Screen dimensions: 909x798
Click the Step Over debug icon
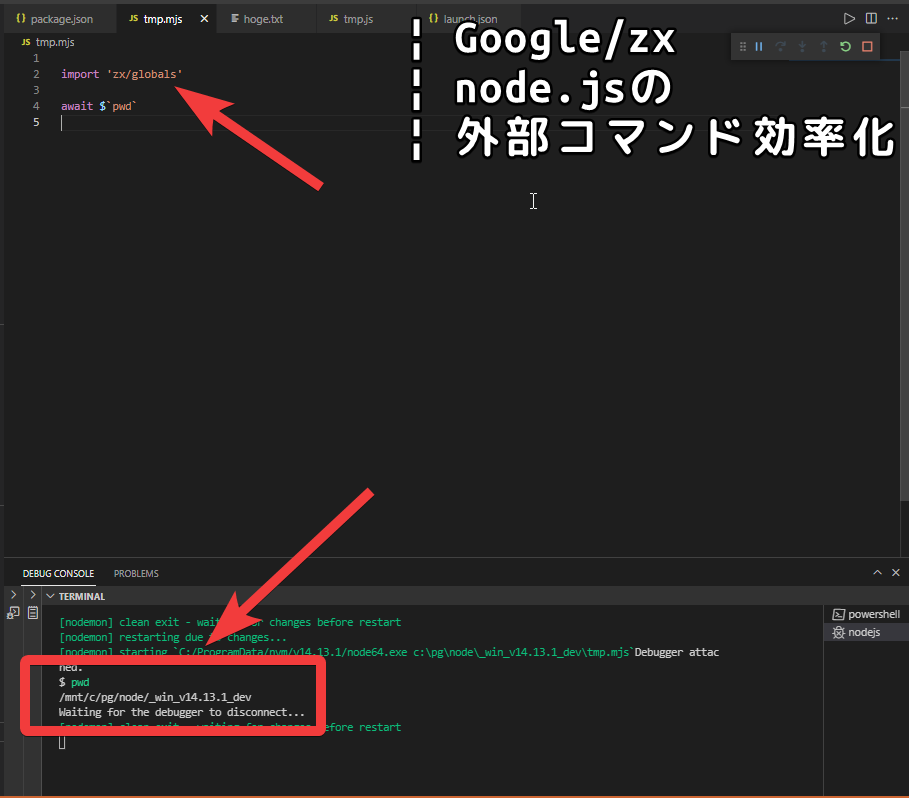[781, 47]
